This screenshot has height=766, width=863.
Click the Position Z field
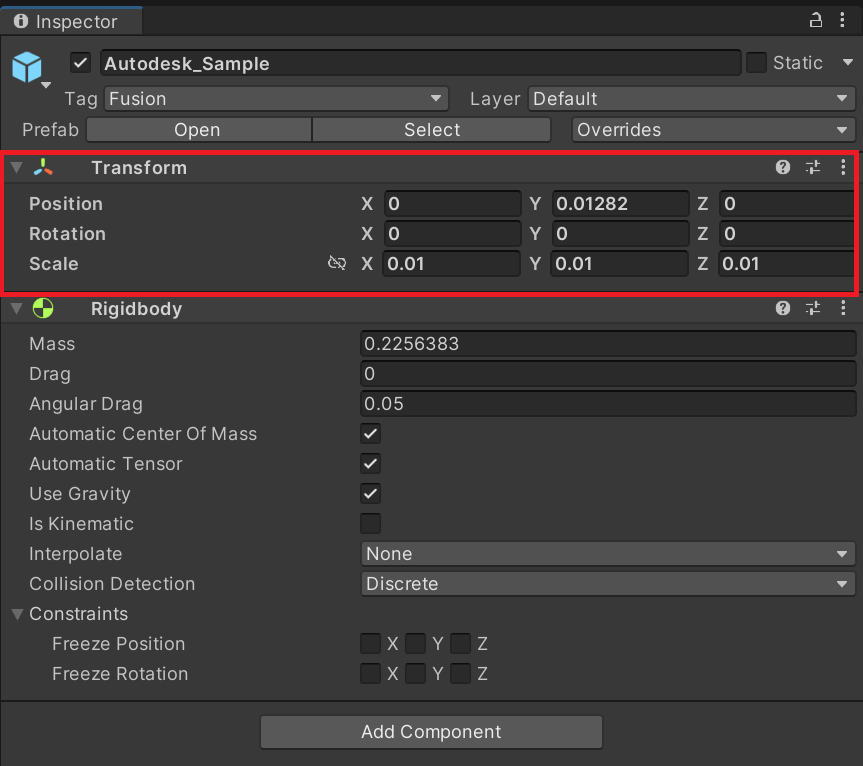pyautogui.click(x=787, y=204)
